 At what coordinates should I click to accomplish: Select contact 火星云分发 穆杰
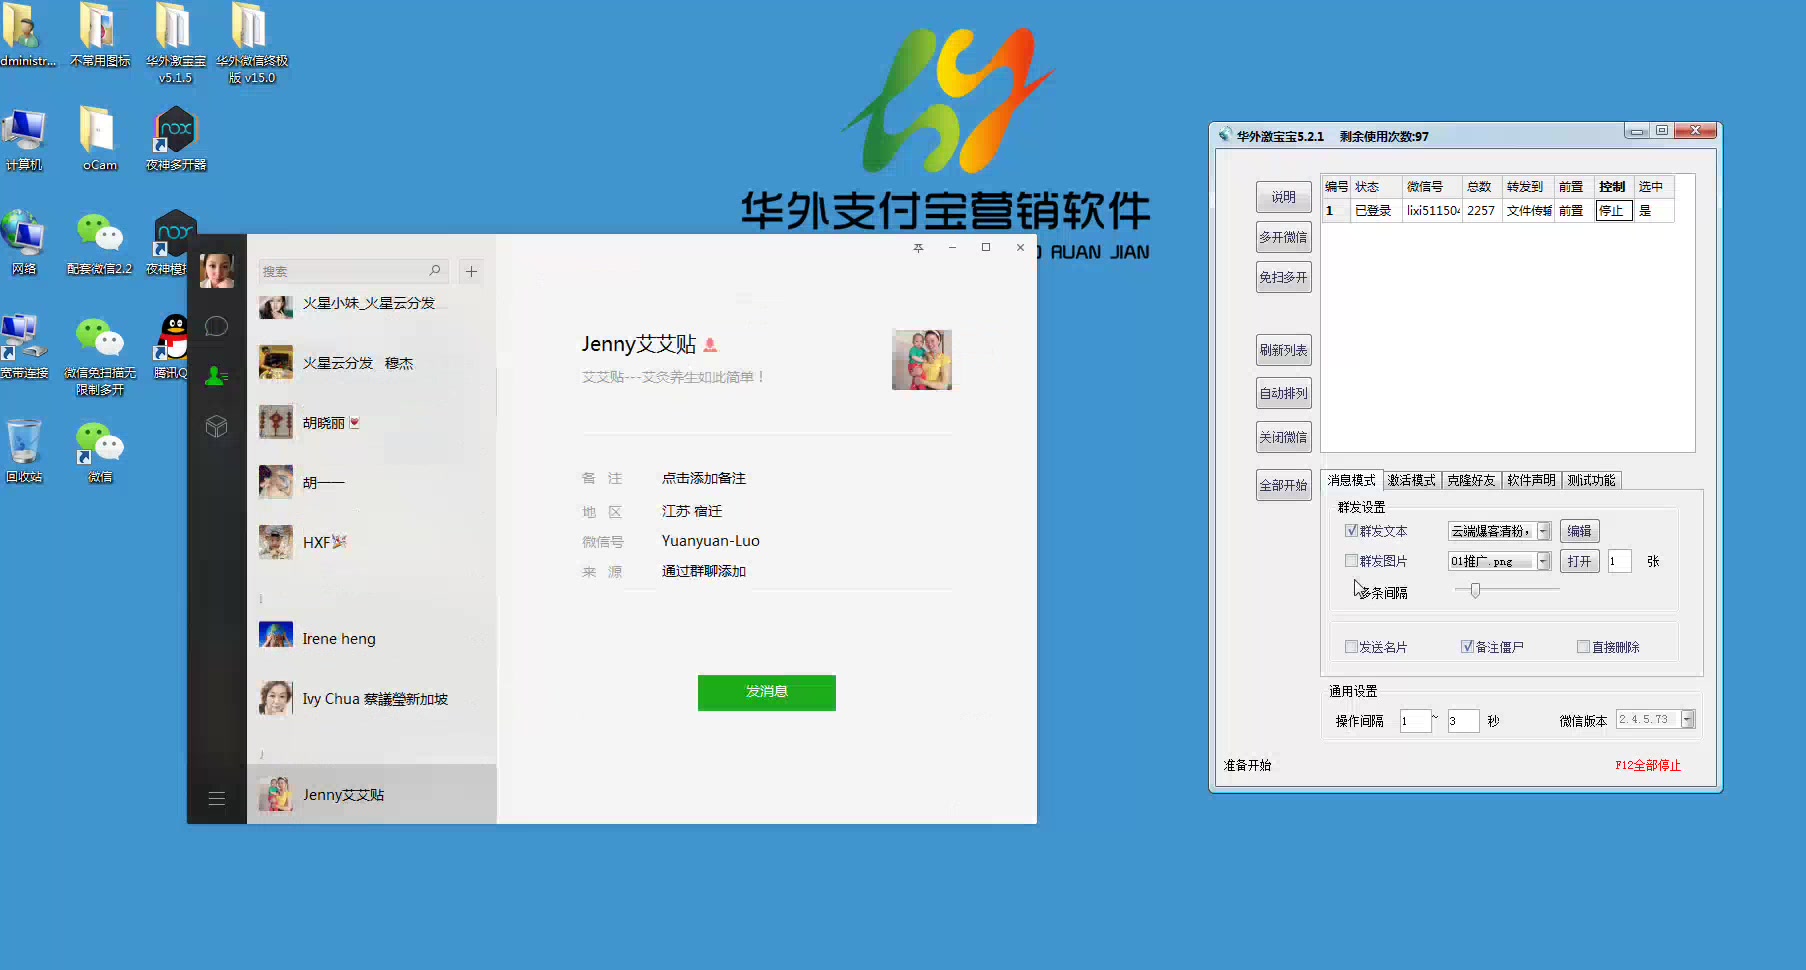[372, 363]
